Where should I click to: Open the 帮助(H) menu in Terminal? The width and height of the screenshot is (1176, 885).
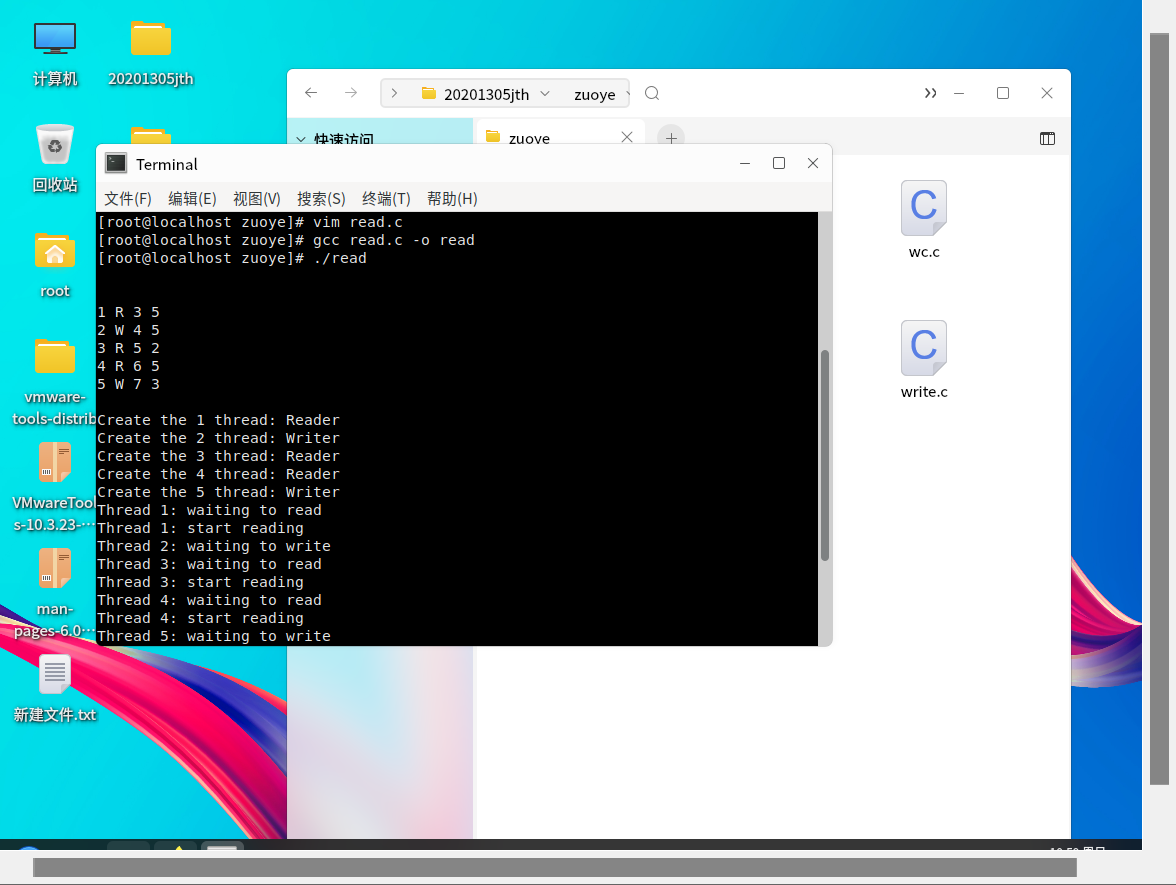[x=452, y=199]
